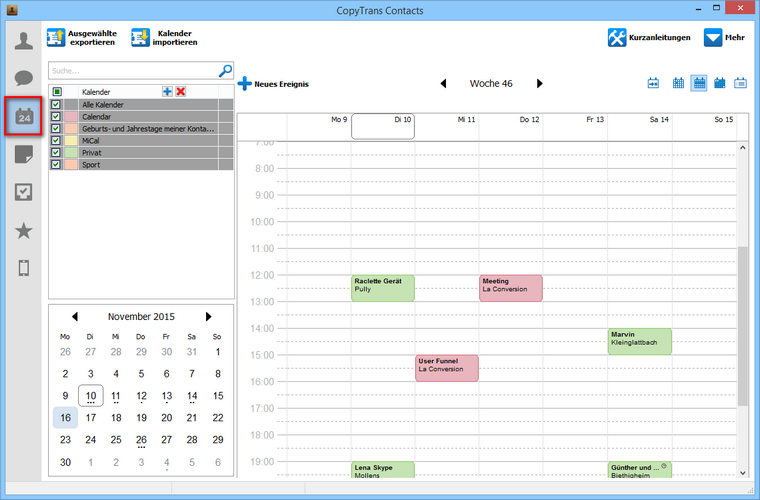Click the calendar vertical scrollbar thumb
Image resolution: width=760 pixels, height=500 pixels.
[743, 326]
